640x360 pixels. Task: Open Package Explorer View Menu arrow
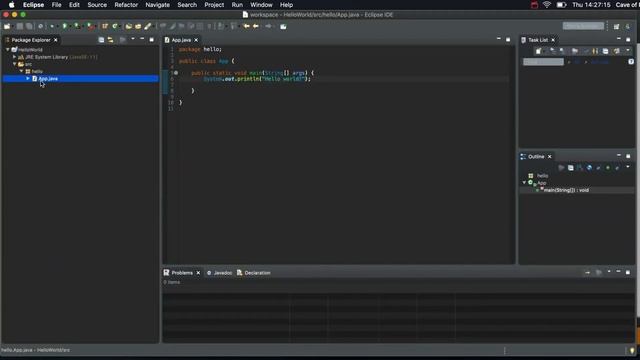(x=133, y=39)
